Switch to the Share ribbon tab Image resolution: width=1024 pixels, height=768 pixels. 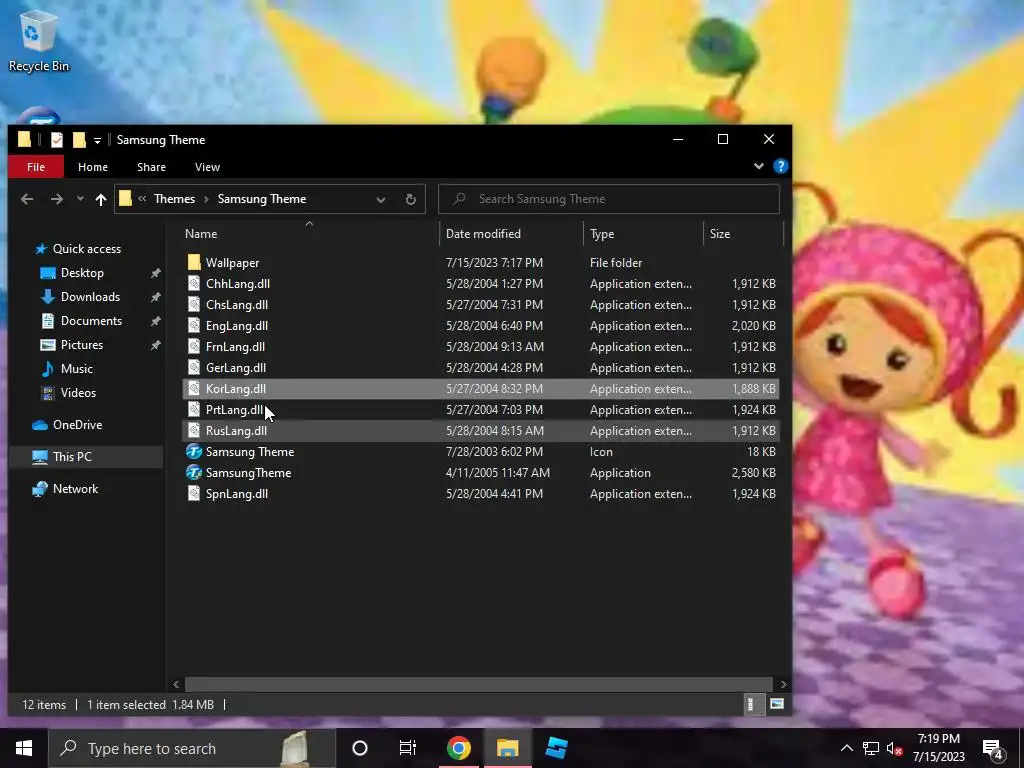[152, 167]
